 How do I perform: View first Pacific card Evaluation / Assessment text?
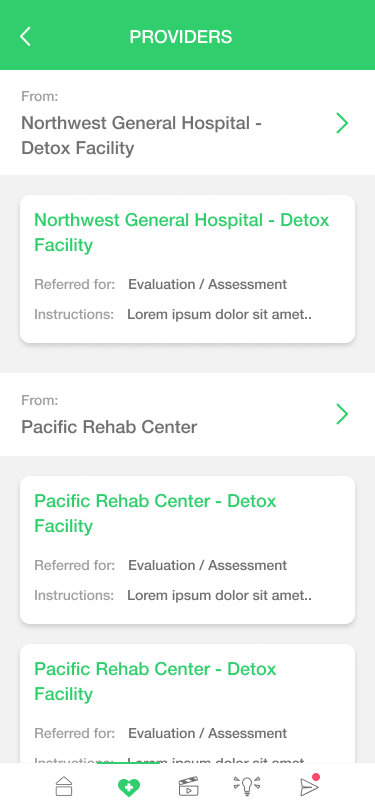point(208,565)
